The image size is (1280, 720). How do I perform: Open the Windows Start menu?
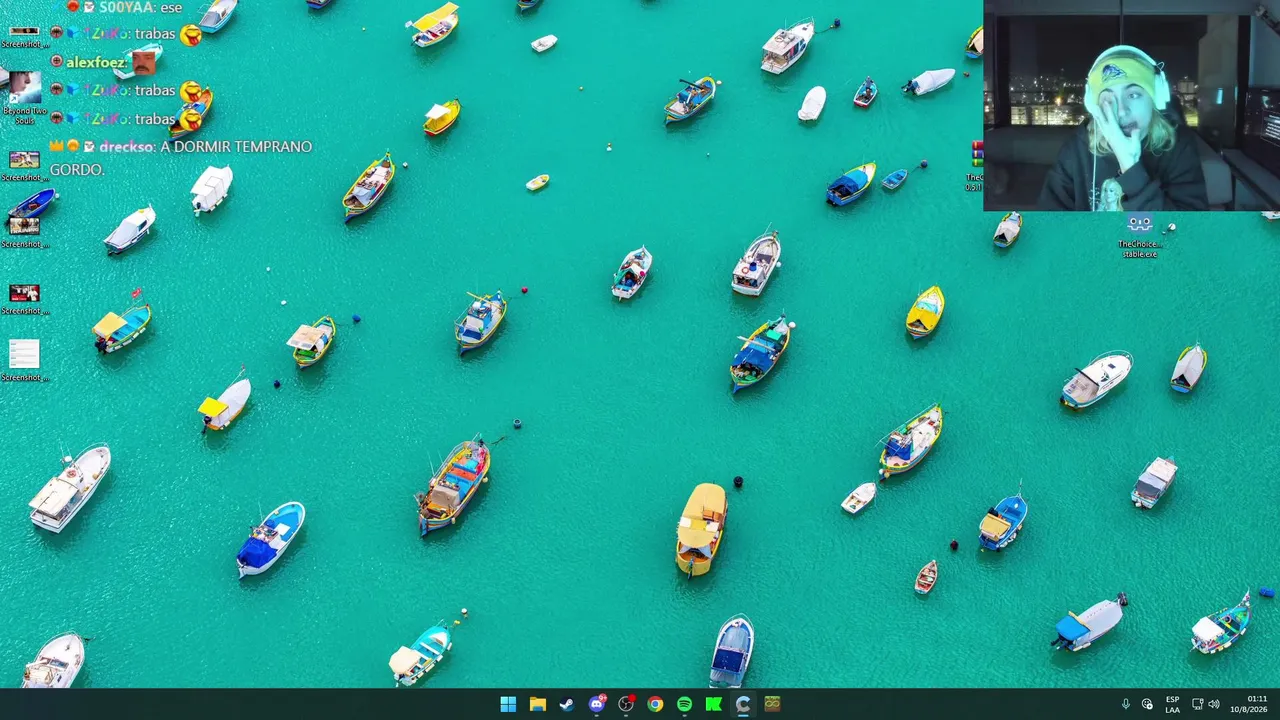pos(508,704)
